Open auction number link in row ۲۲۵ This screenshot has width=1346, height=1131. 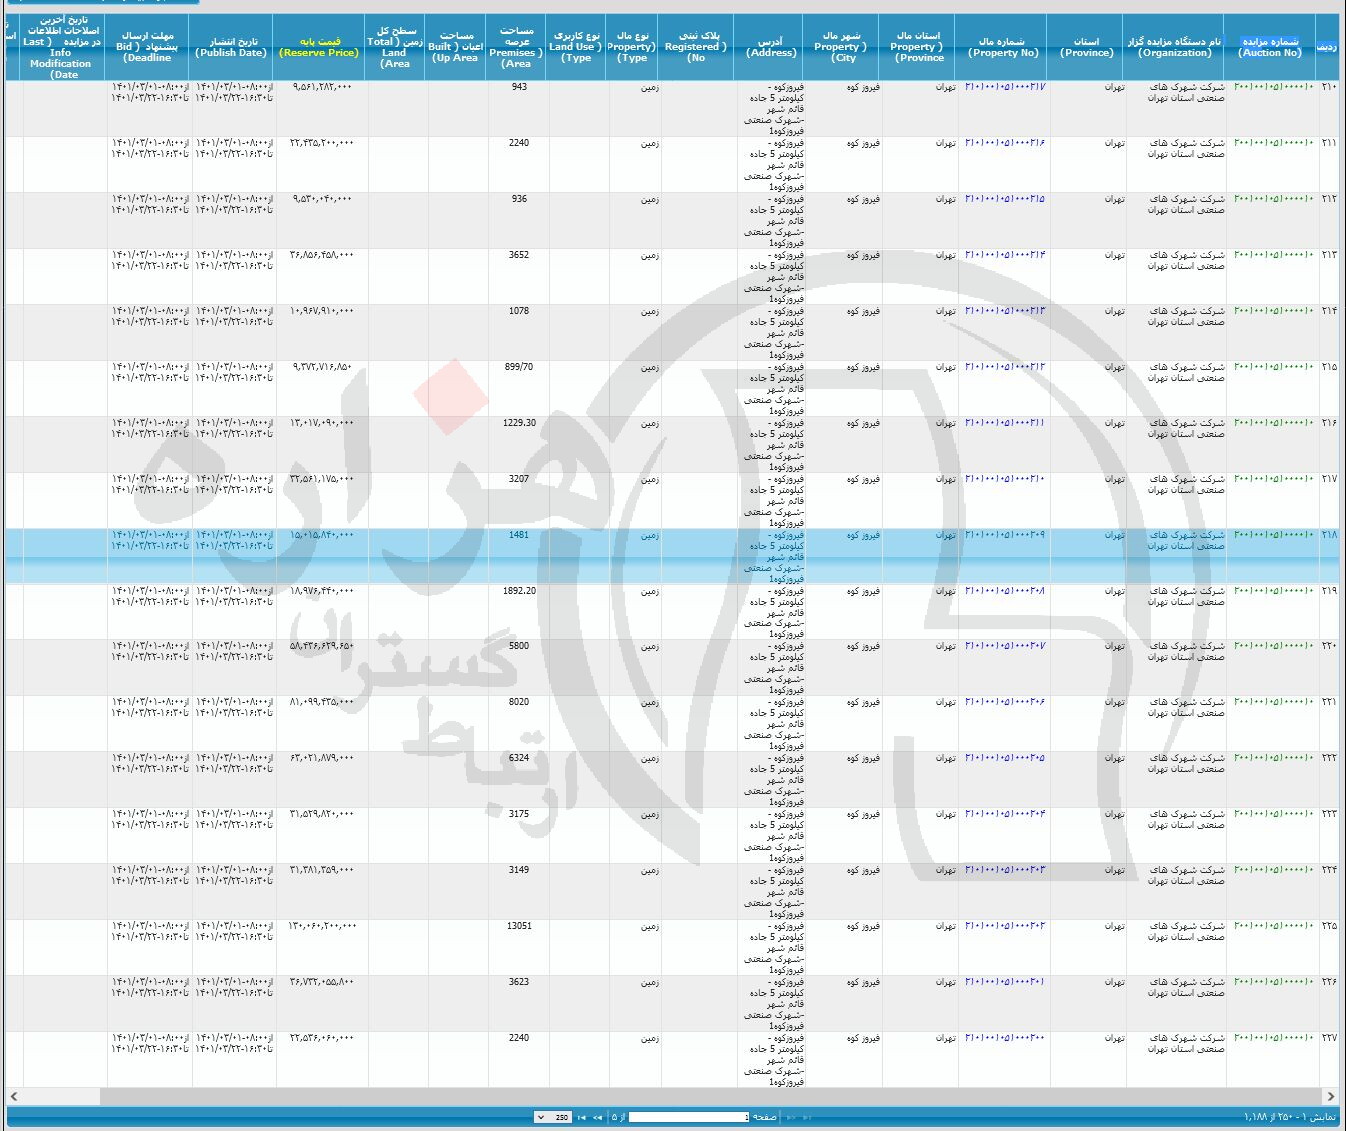tap(1274, 926)
